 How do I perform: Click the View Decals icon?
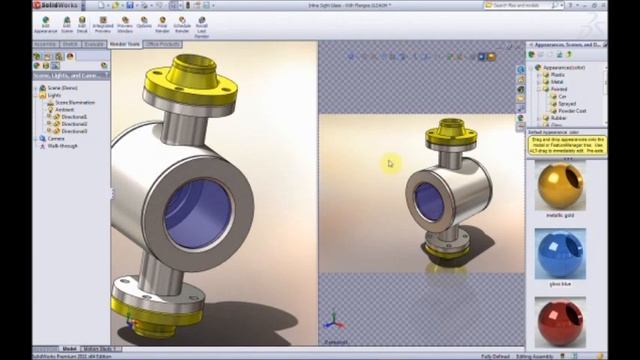point(46,66)
